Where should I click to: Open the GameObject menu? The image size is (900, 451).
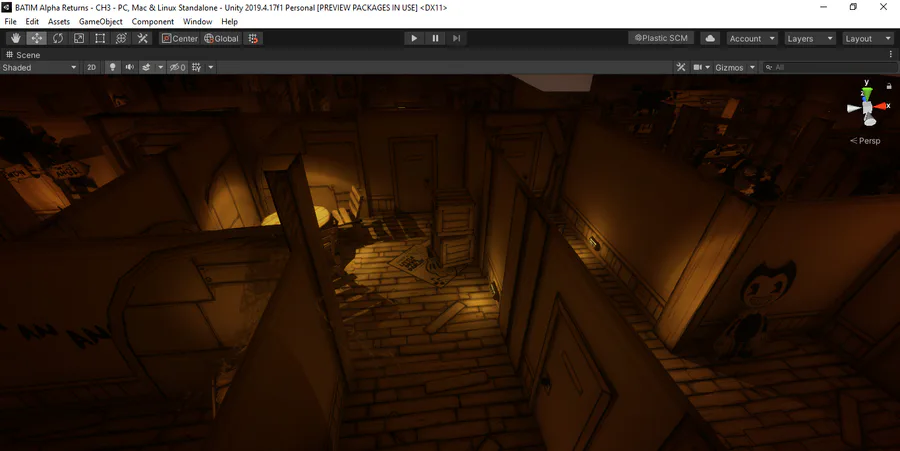click(100, 21)
